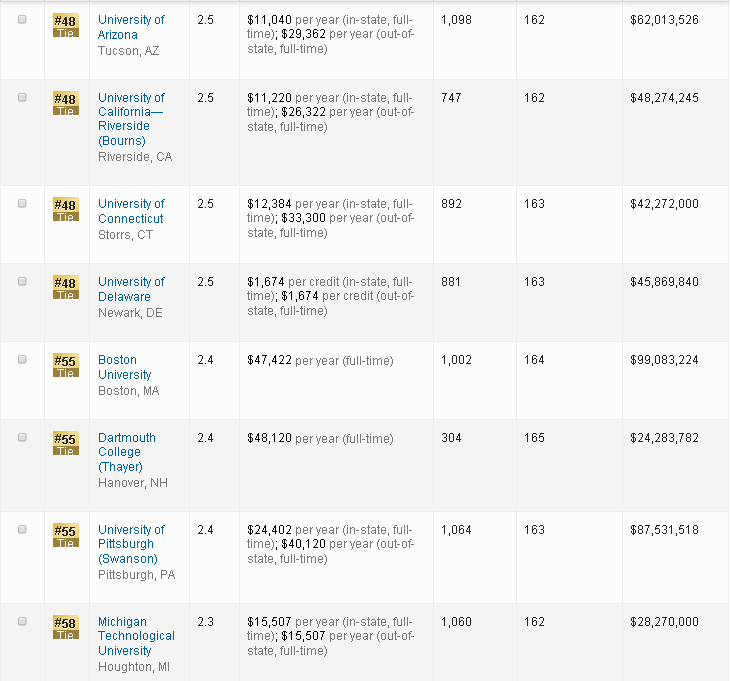
Task: Check the University of Arizona checkbox
Action: click(x=23, y=20)
